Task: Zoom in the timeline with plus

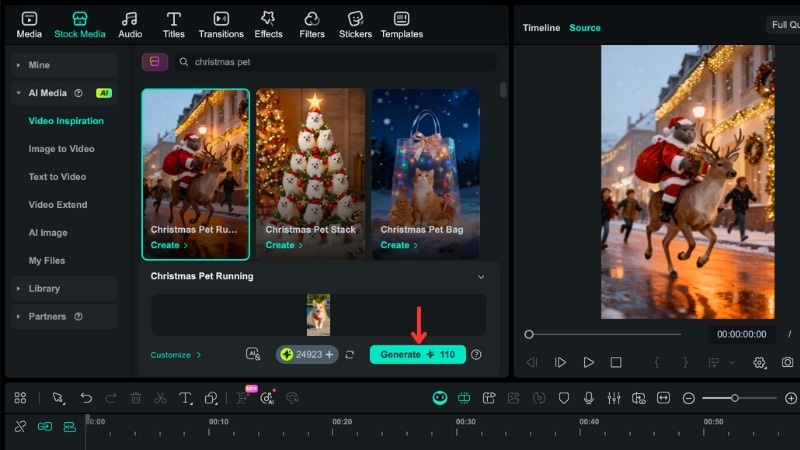Action: 791,398
